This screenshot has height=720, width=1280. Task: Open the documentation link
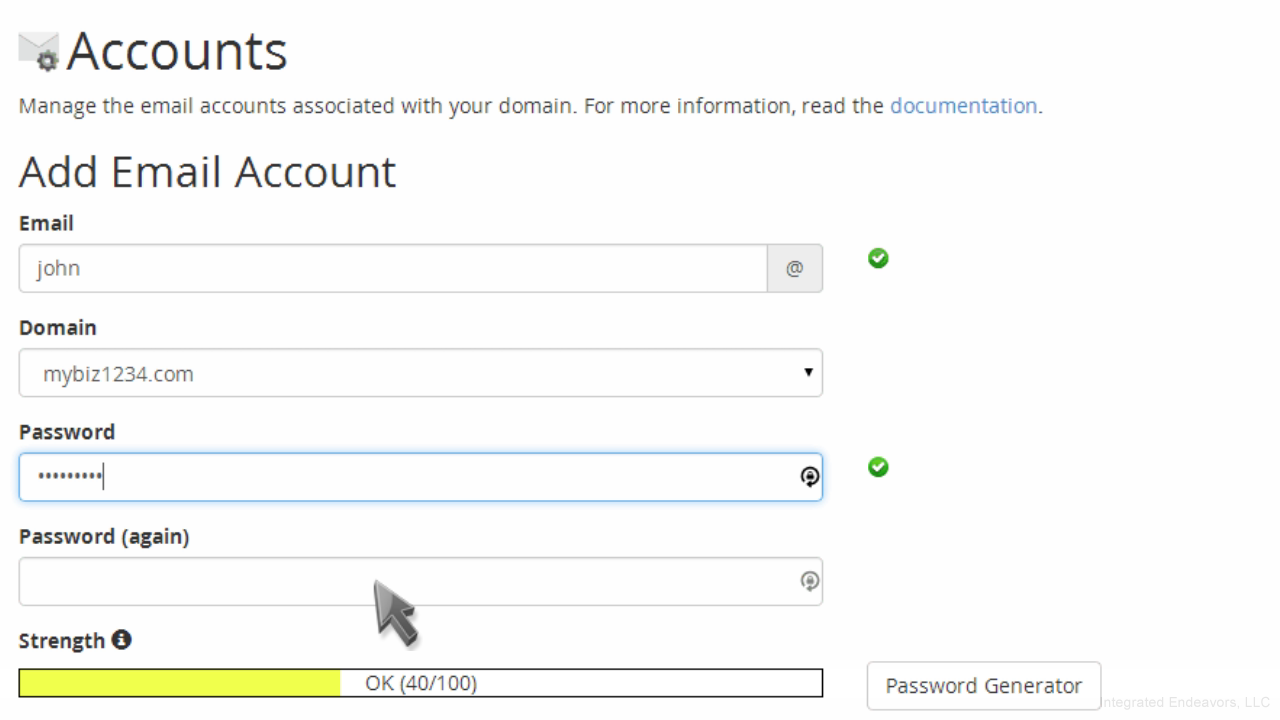pos(963,106)
